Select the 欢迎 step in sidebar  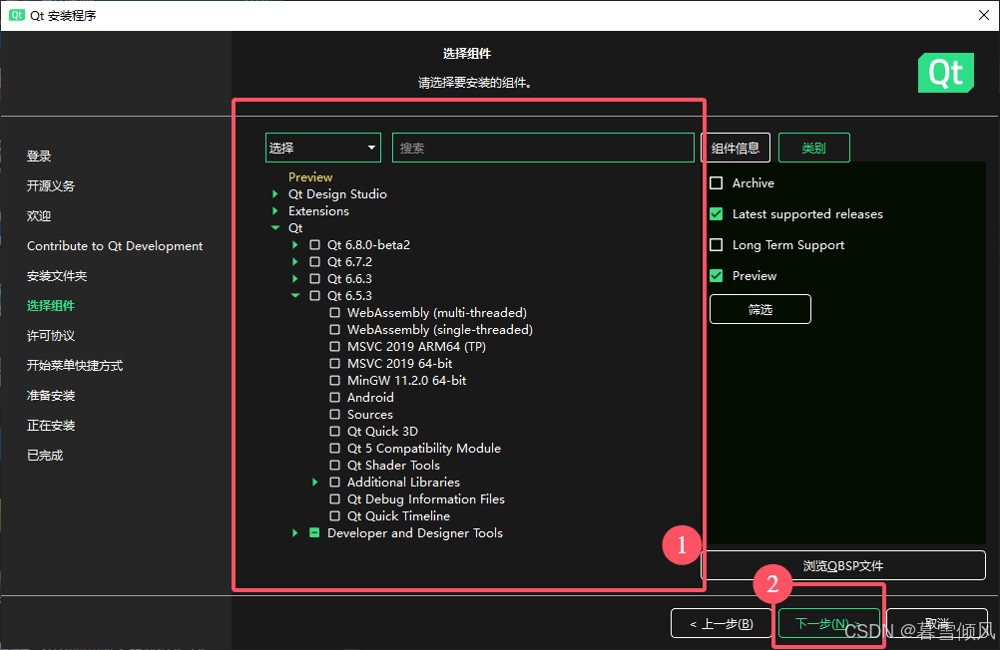click(39, 216)
